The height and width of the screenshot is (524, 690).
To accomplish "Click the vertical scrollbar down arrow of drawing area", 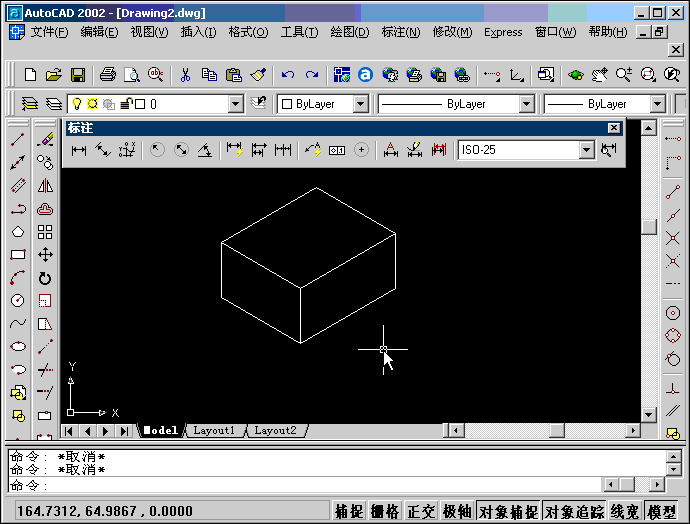I will click(649, 414).
